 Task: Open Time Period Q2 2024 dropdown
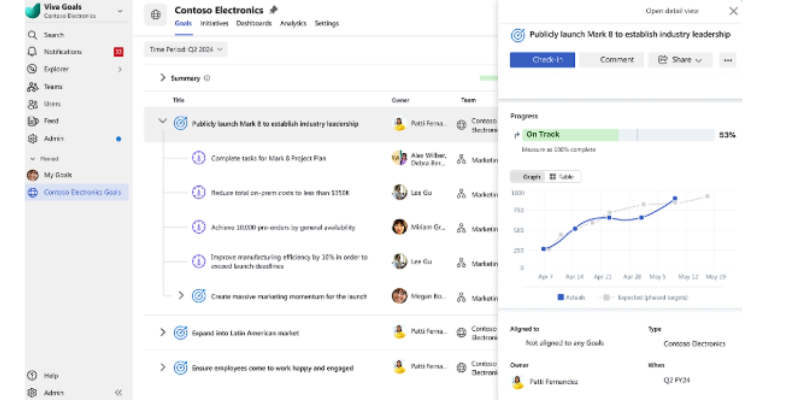pos(186,49)
